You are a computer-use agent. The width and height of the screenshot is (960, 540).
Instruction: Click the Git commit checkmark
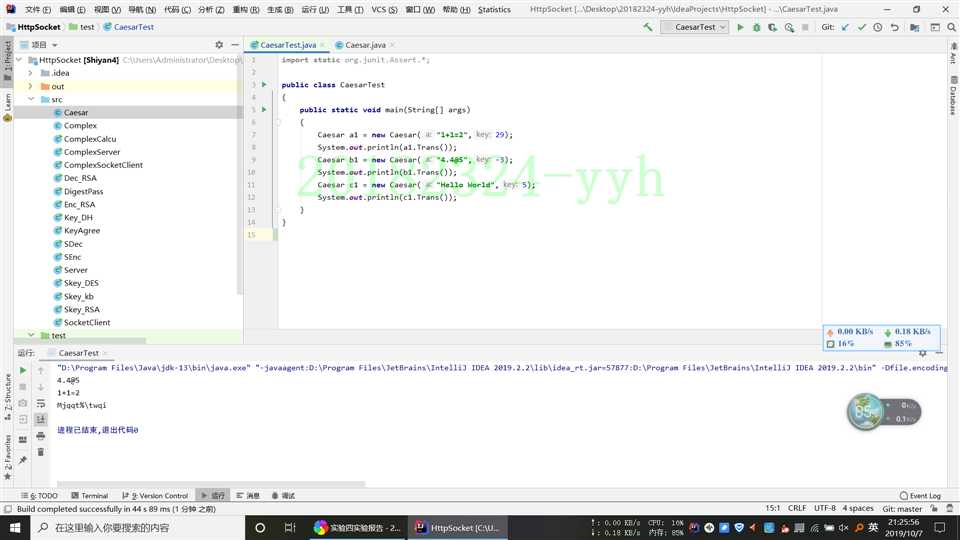(x=862, y=28)
